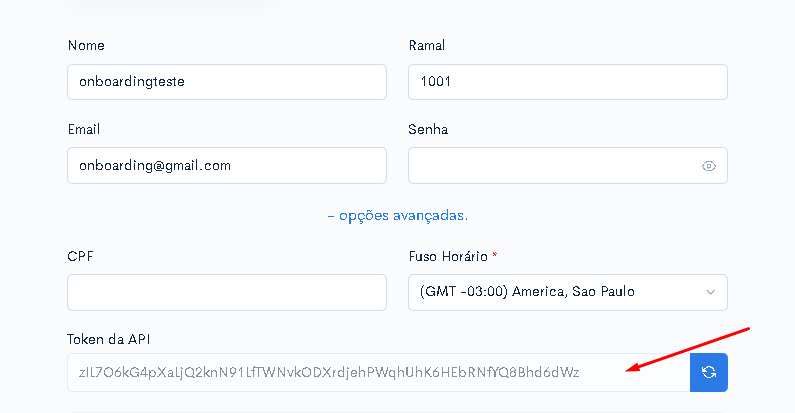The image size is (795, 413).
Task: Click the Fuso Horário label text
Action: (448, 256)
